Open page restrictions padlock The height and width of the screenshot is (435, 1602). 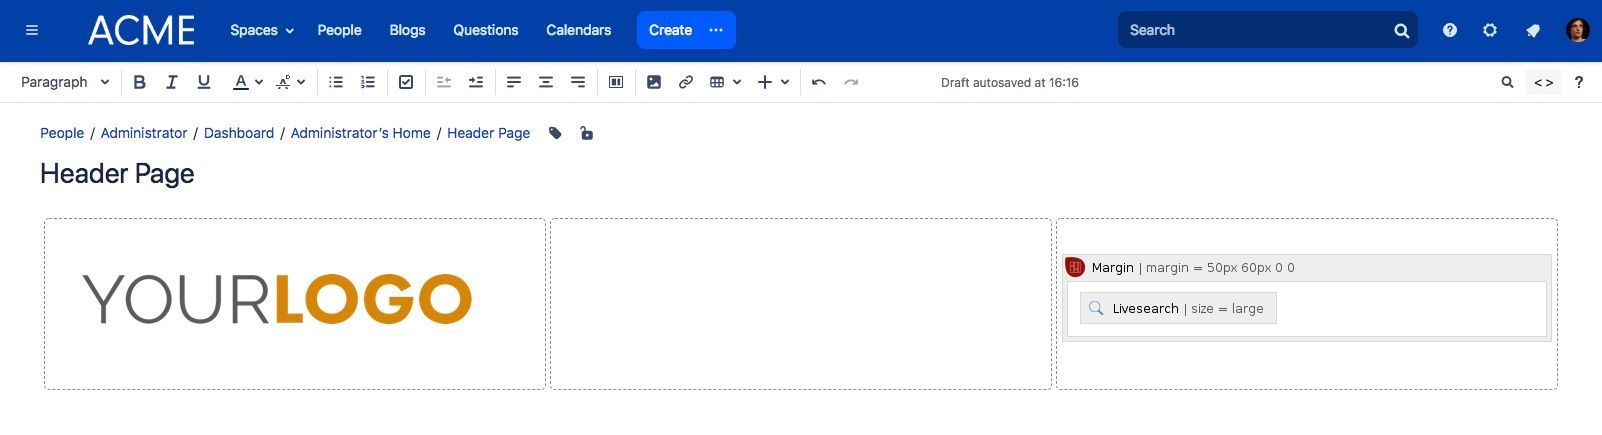click(587, 133)
